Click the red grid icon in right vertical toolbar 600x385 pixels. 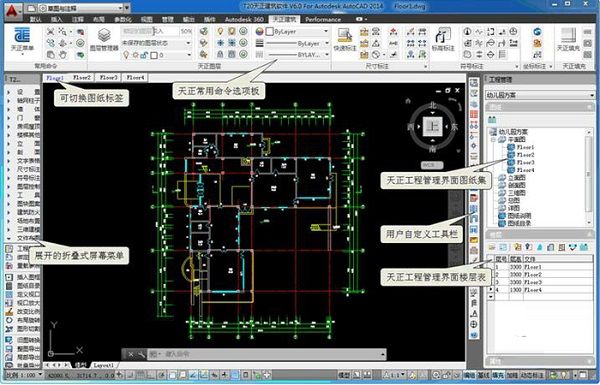pos(474,114)
